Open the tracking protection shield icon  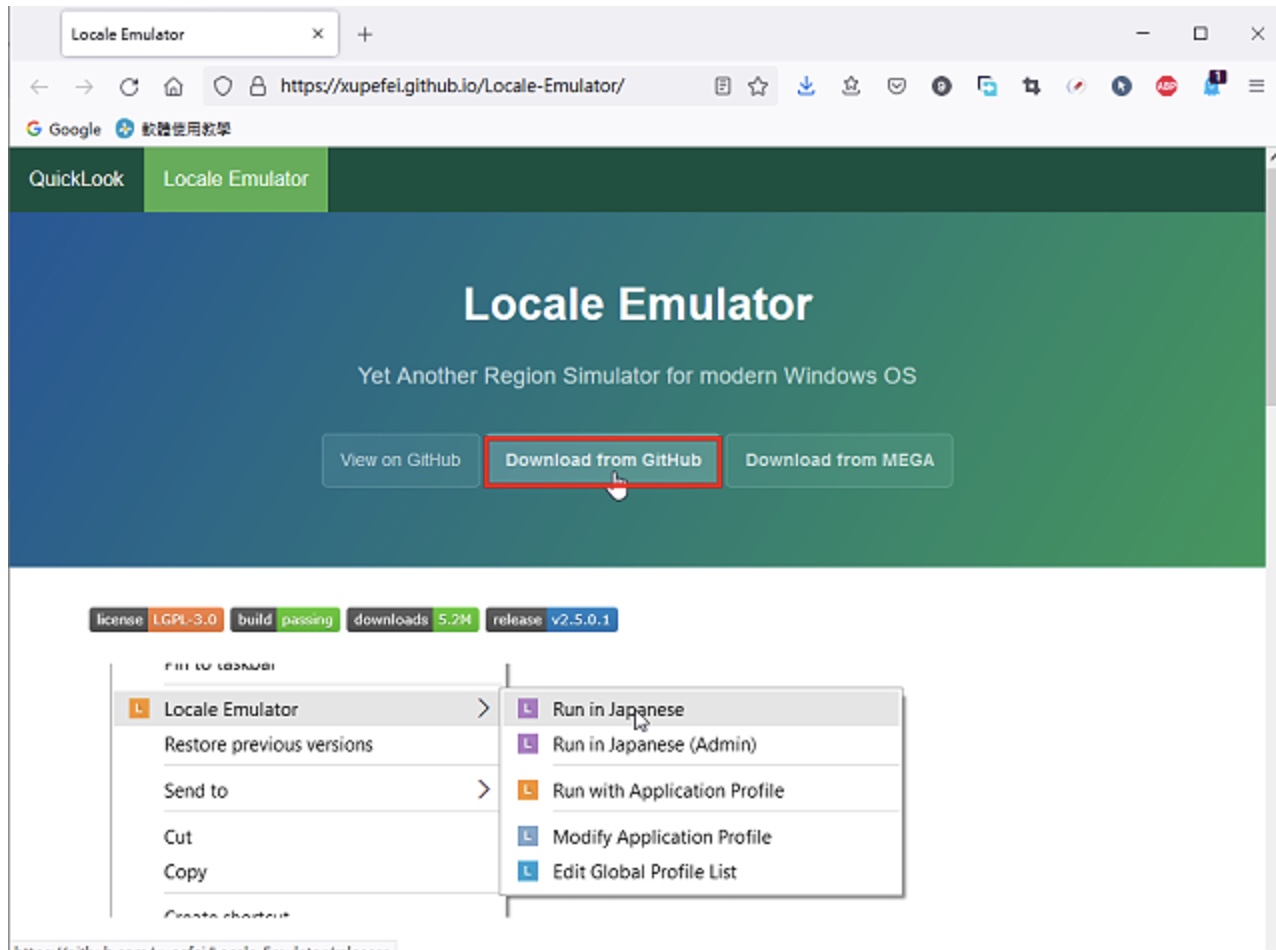pyautogui.click(x=223, y=86)
